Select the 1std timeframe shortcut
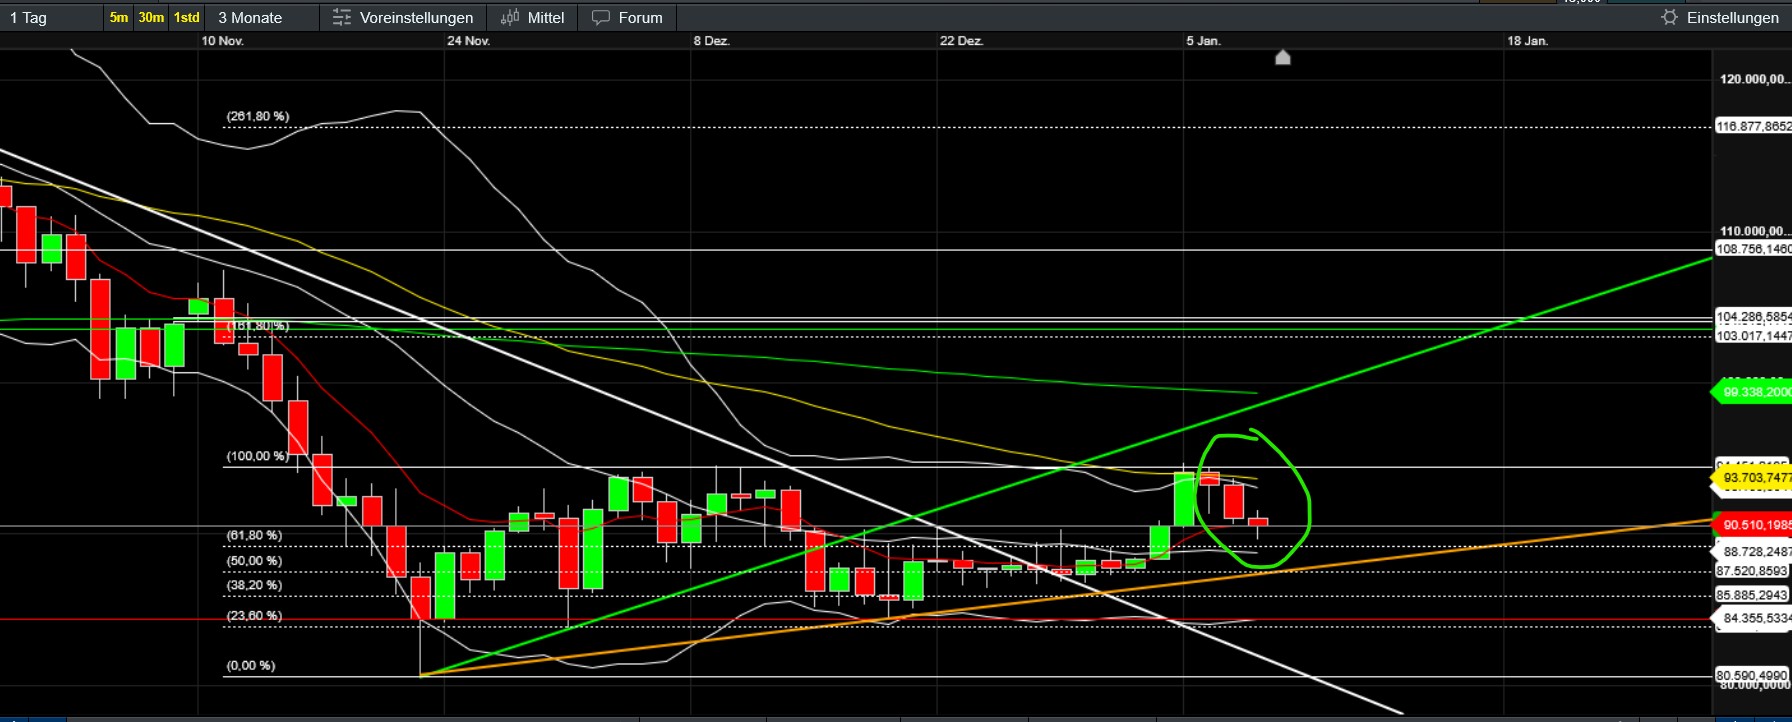This screenshot has height=722, width=1792. (187, 18)
